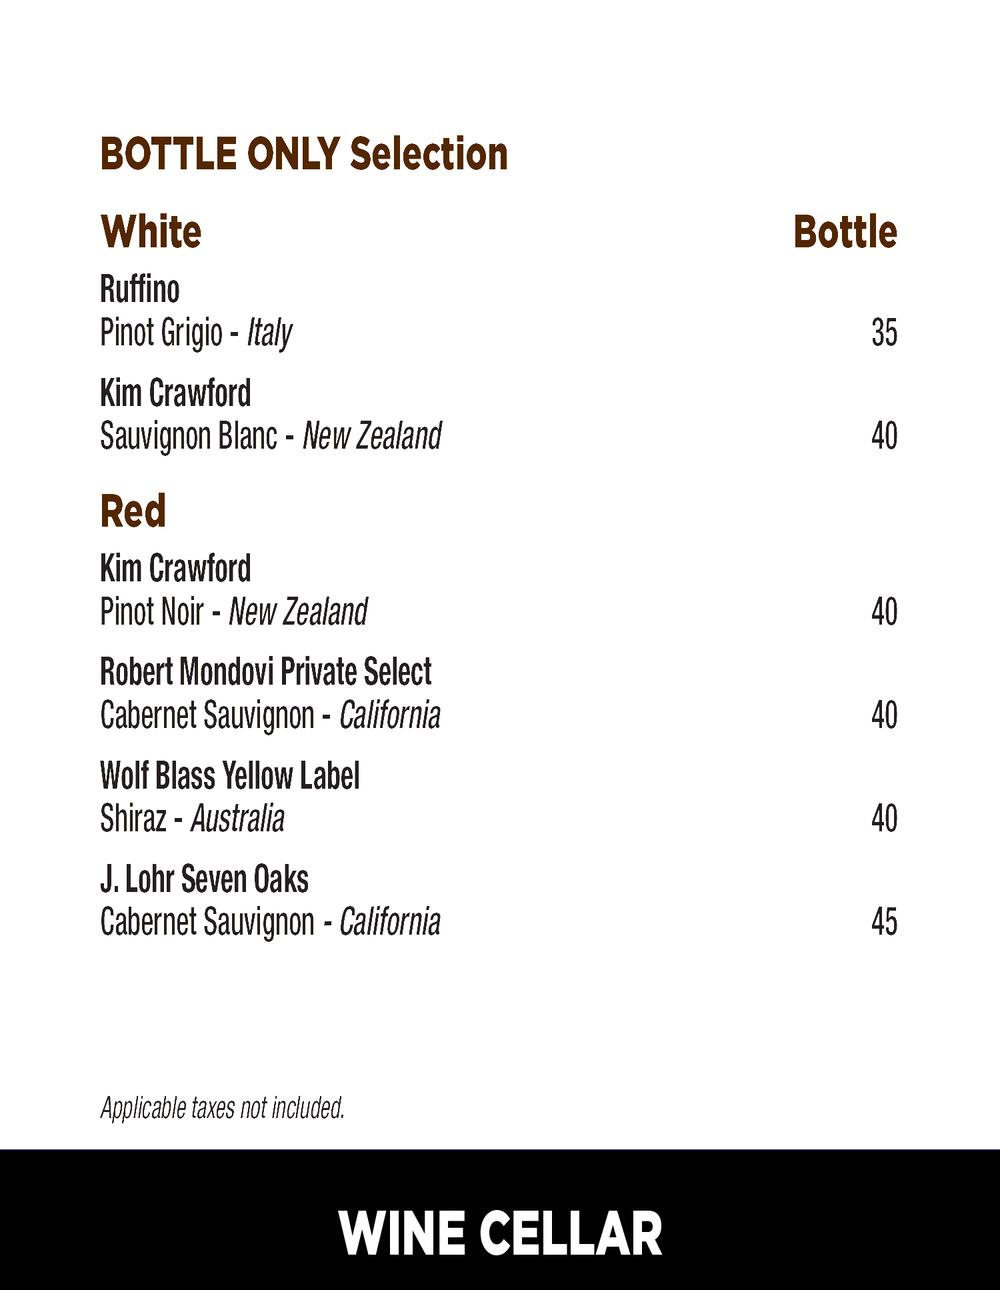
Task: Select the Ruffino wine name
Action: (x=140, y=289)
